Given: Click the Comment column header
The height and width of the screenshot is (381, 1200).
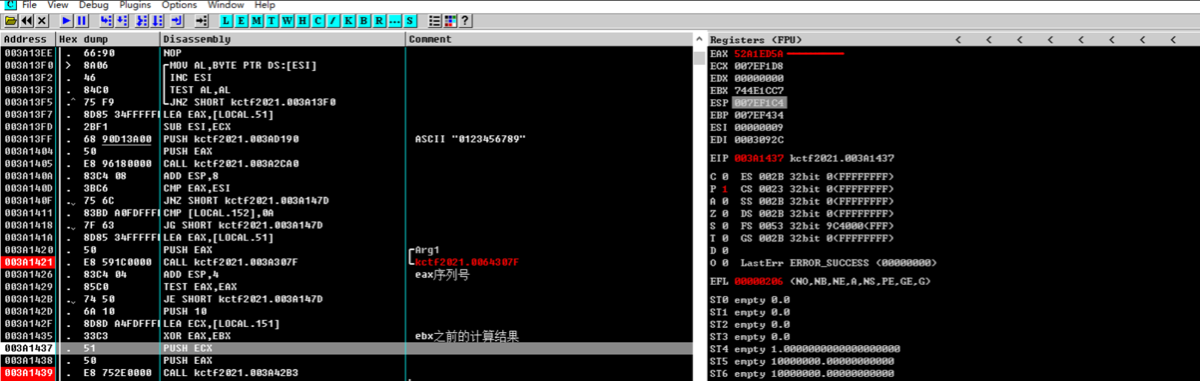Looking at the screenshot, I should click(548, 39).
